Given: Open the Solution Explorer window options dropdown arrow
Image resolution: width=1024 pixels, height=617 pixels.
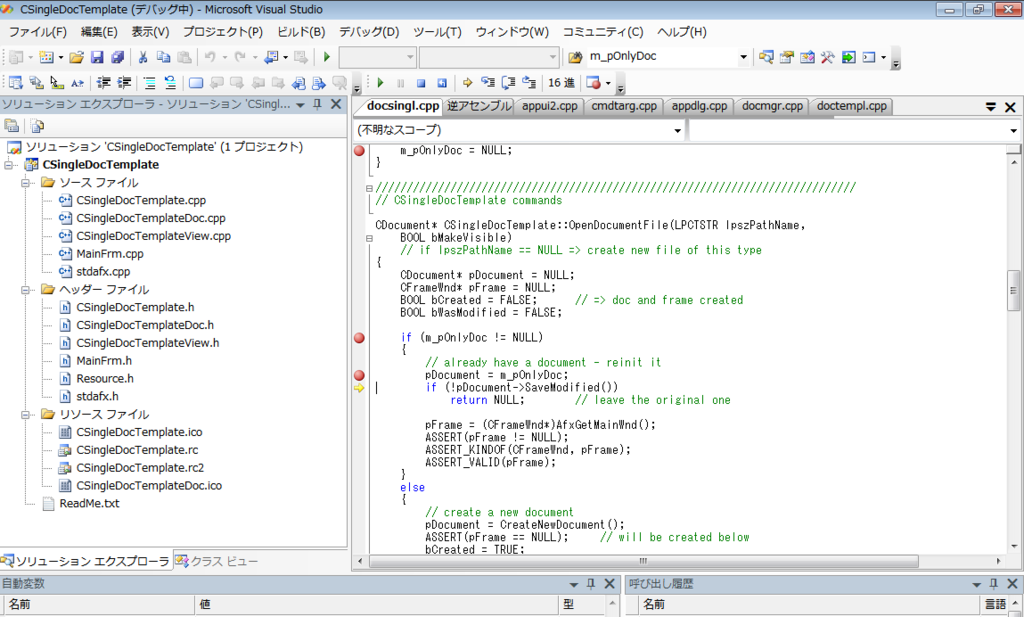Looking at the screenshot, I should (300, 105).
